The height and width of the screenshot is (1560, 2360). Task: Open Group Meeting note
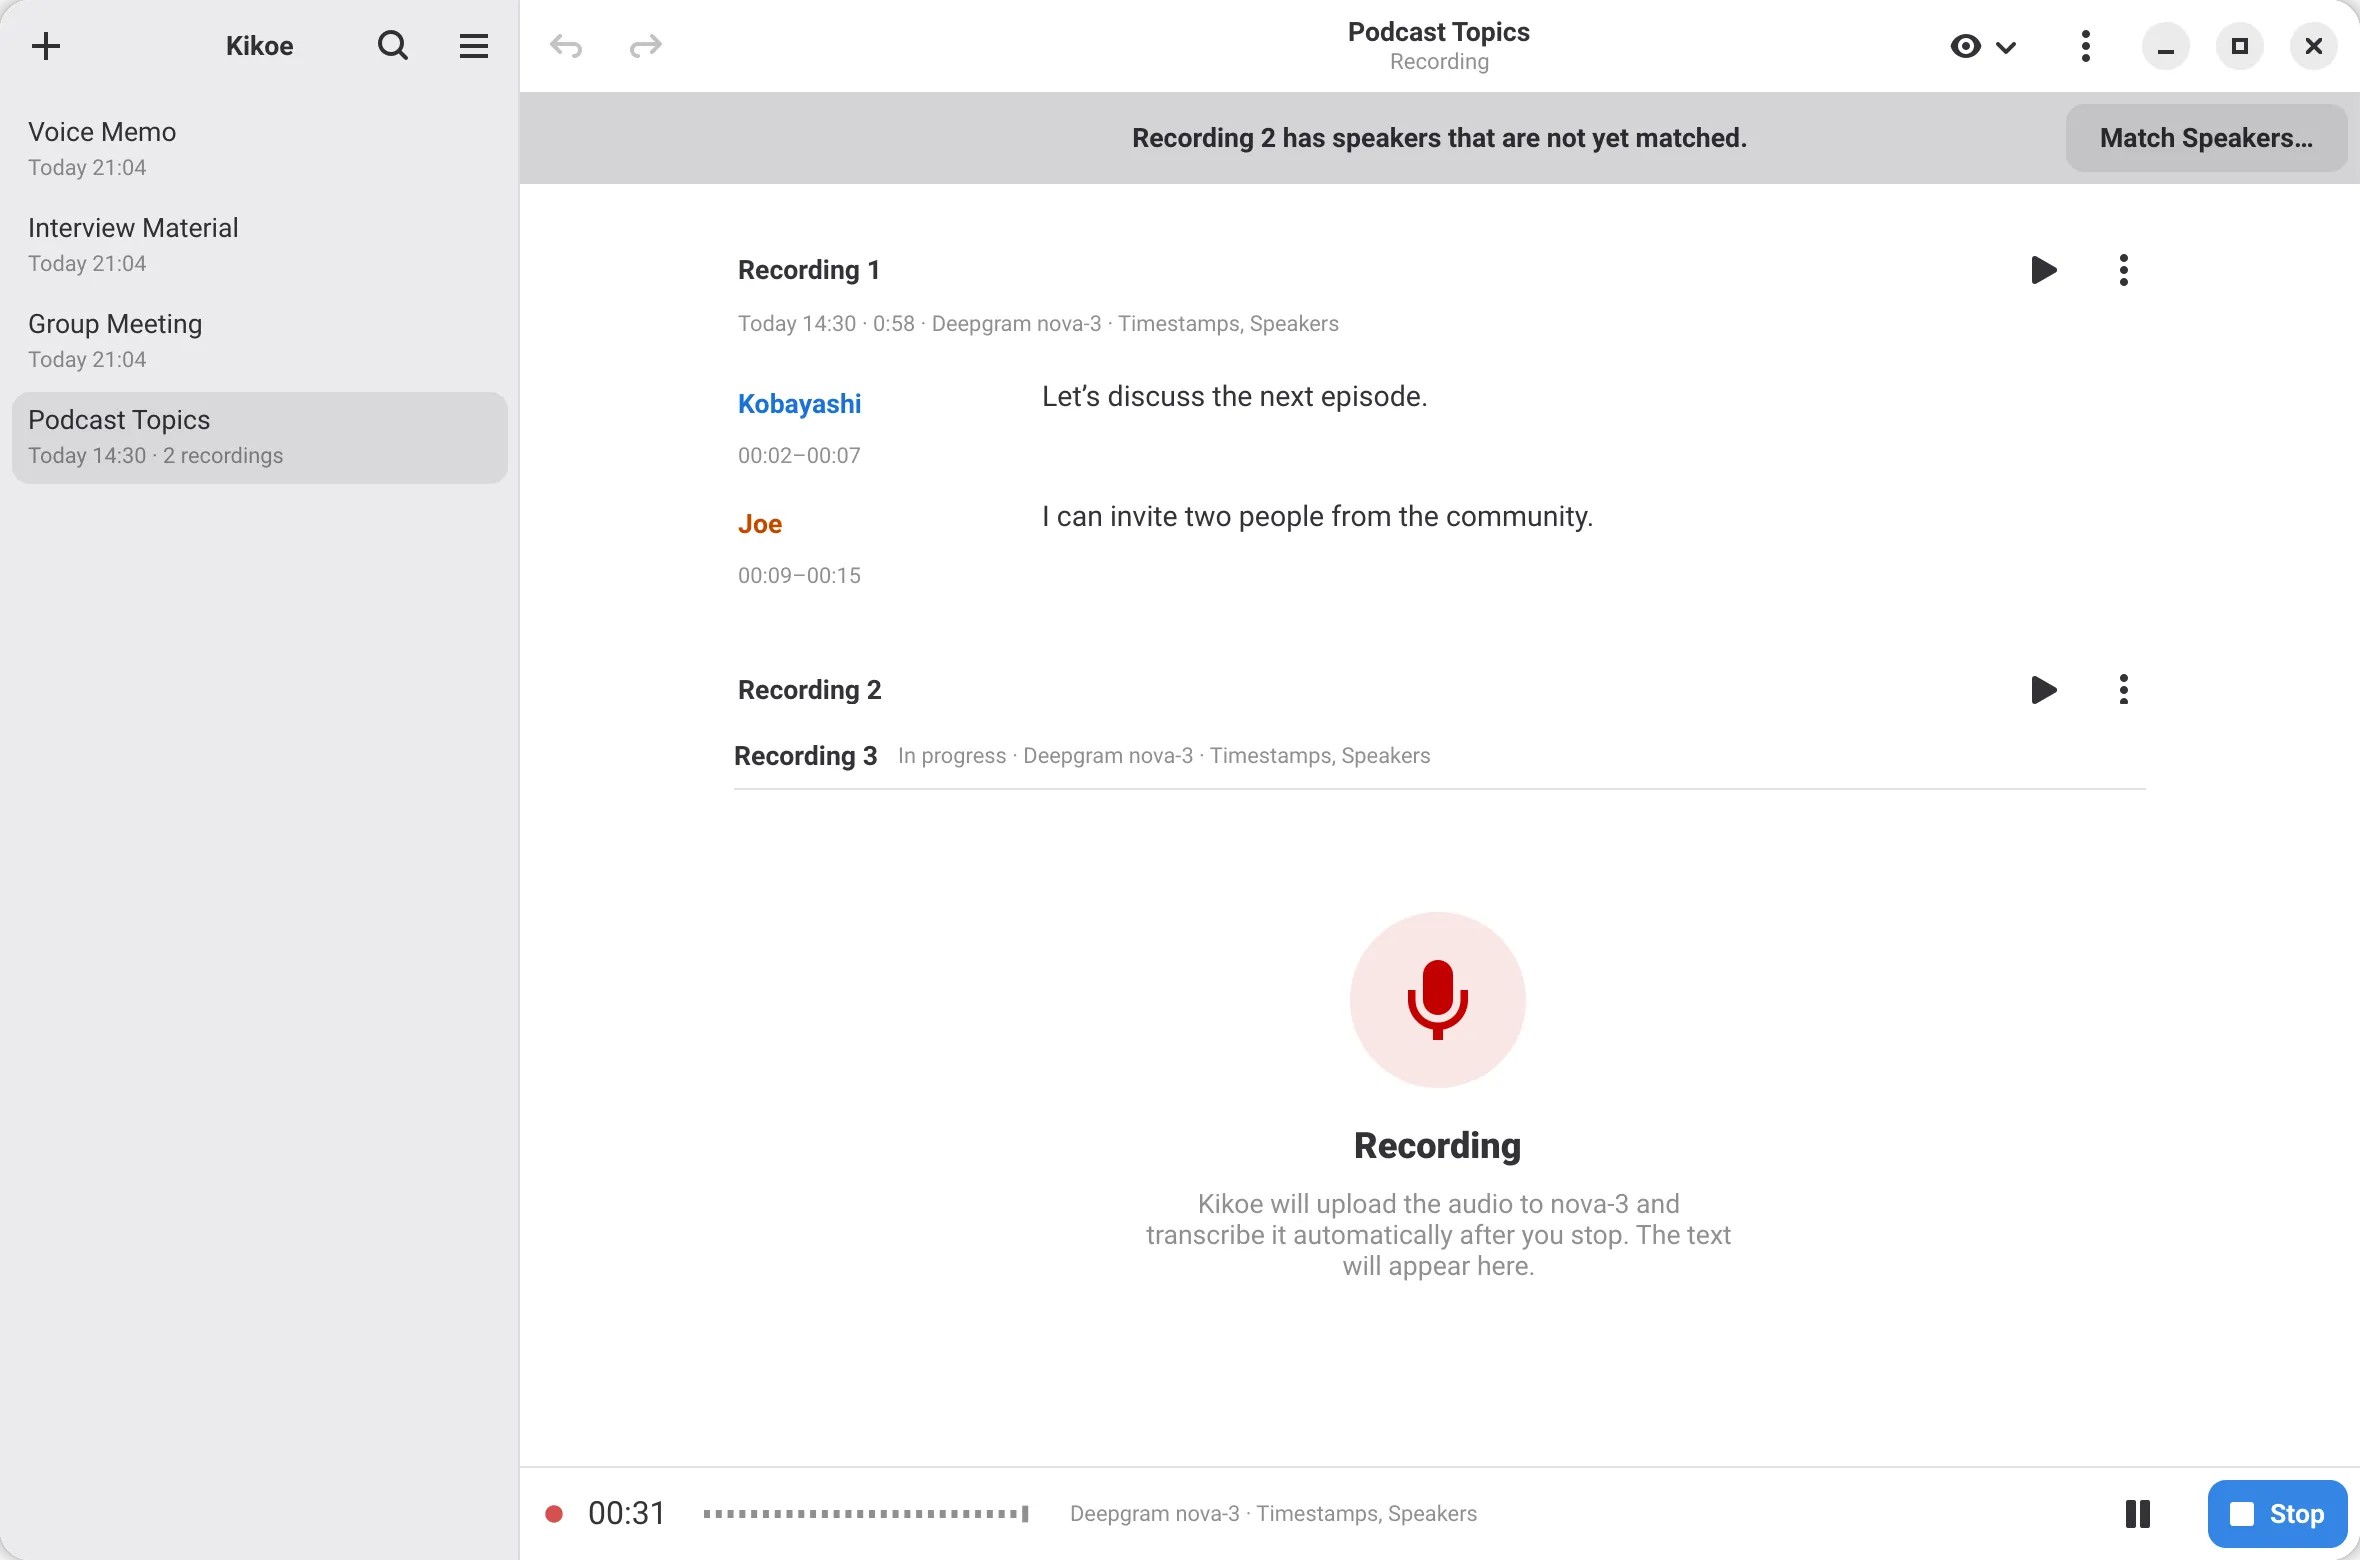(x=260, y=340)
